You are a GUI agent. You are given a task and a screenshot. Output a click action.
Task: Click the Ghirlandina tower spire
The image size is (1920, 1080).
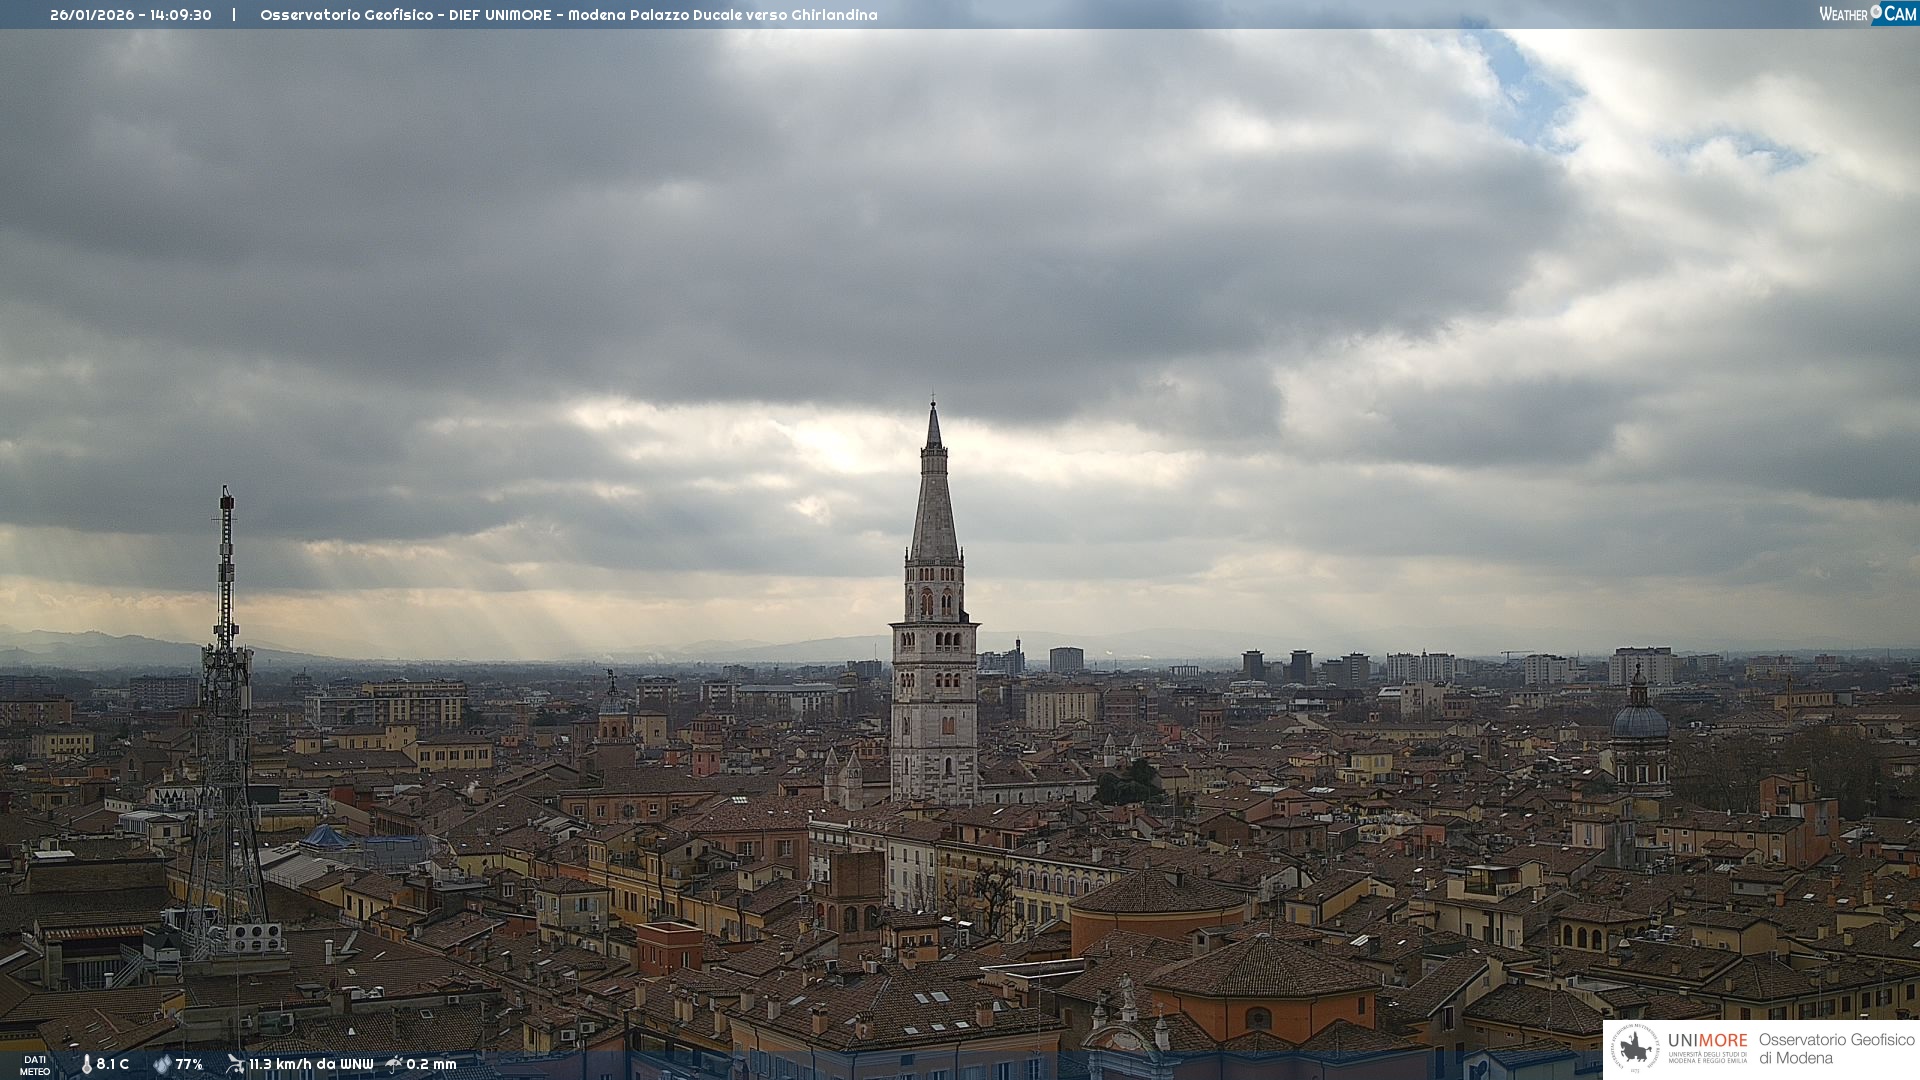point(934,480)
